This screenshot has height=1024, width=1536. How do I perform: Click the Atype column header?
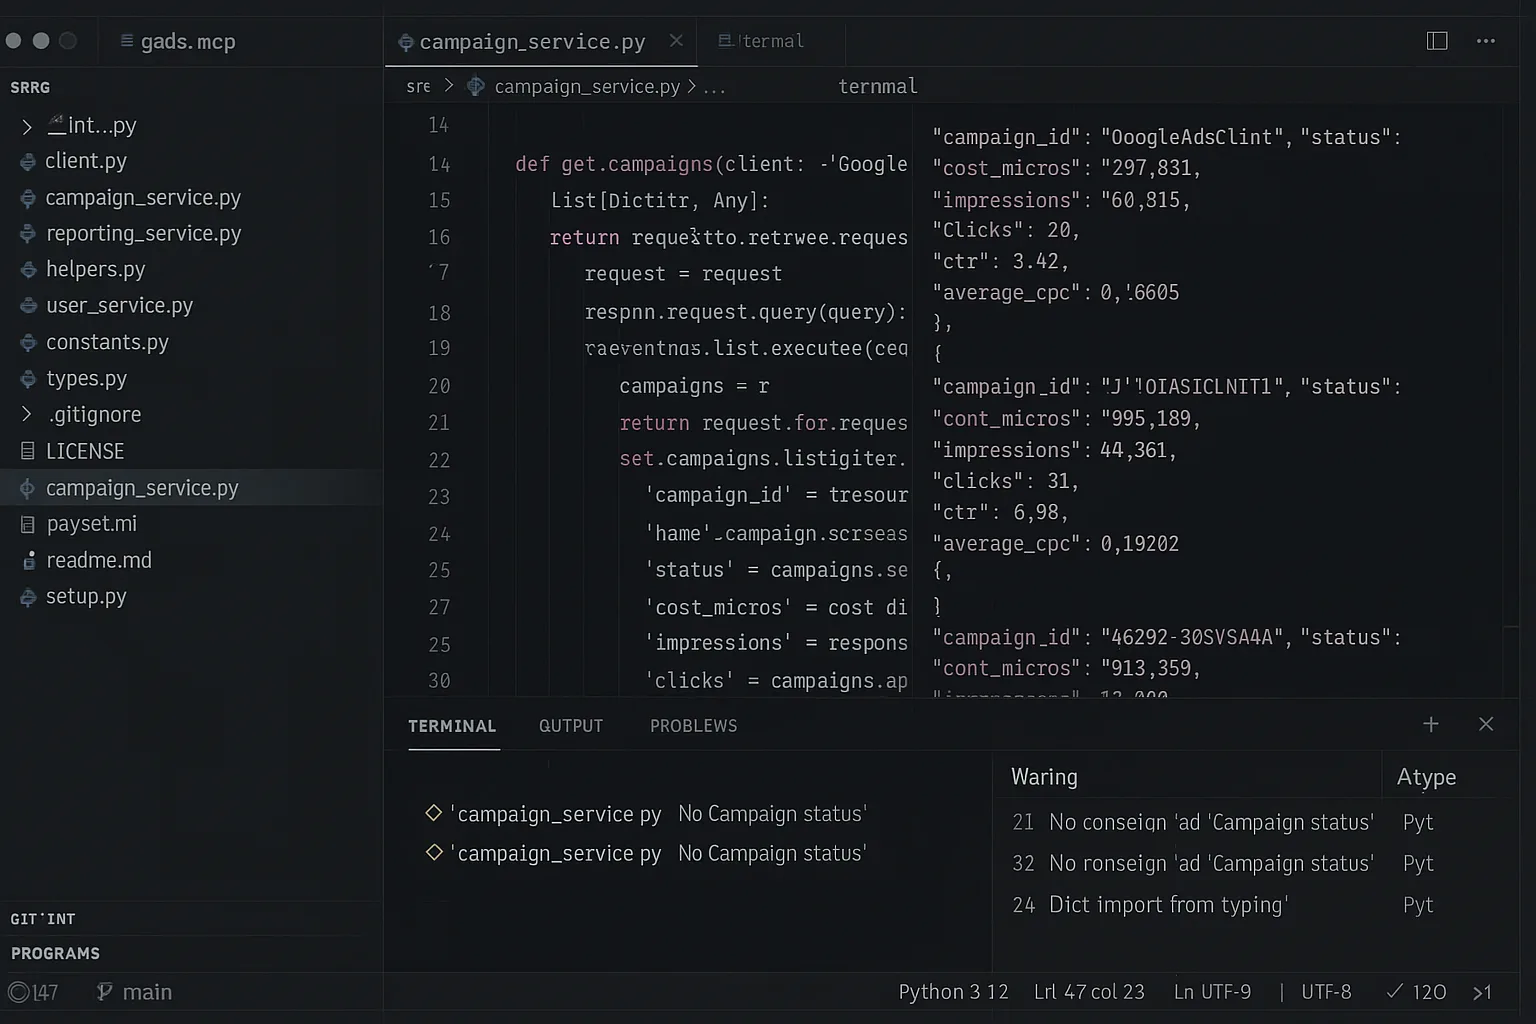[x=1426, y=777]
